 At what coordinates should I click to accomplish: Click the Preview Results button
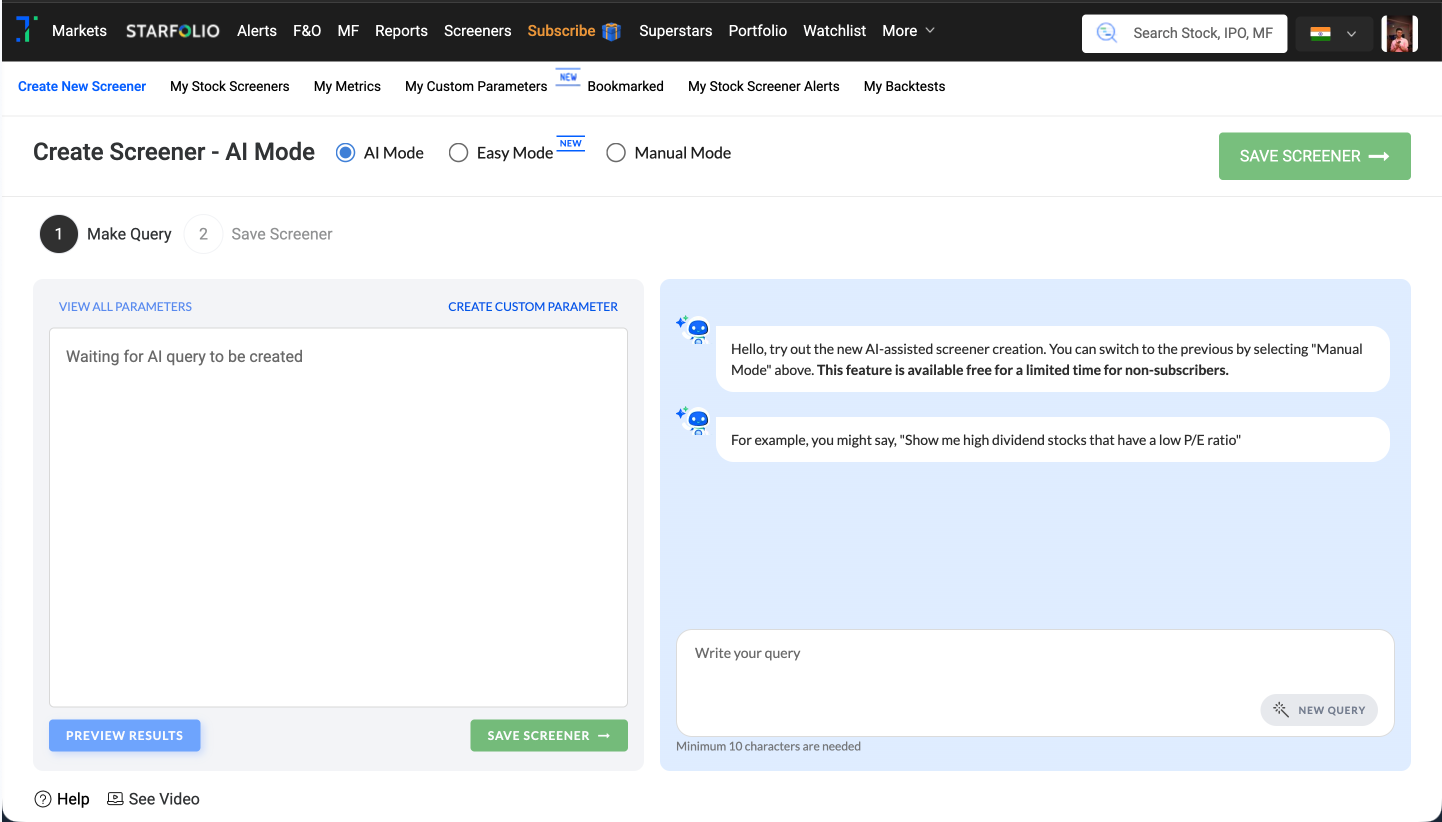[124, 735]
